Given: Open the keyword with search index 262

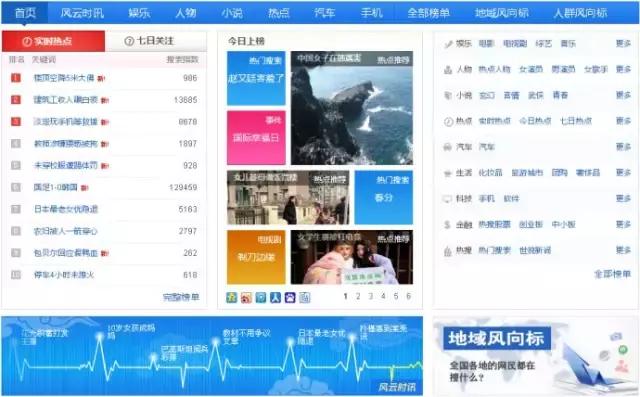Looking at the screenshot, I should (66, 253).
